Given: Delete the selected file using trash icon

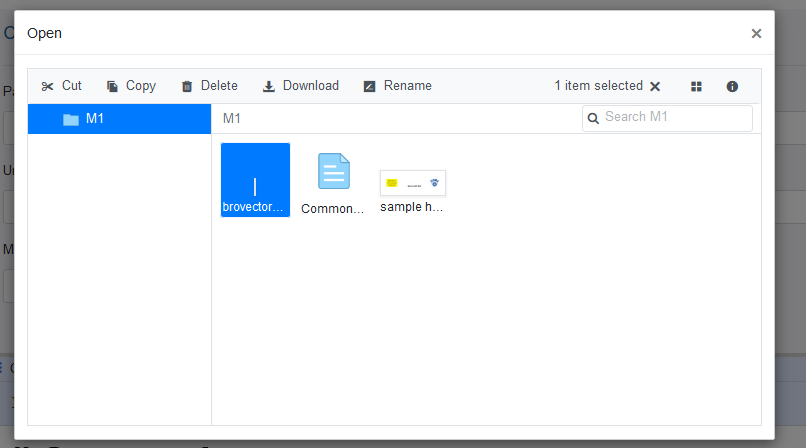Looking at the screenshot, I should (x=187, y=87).
